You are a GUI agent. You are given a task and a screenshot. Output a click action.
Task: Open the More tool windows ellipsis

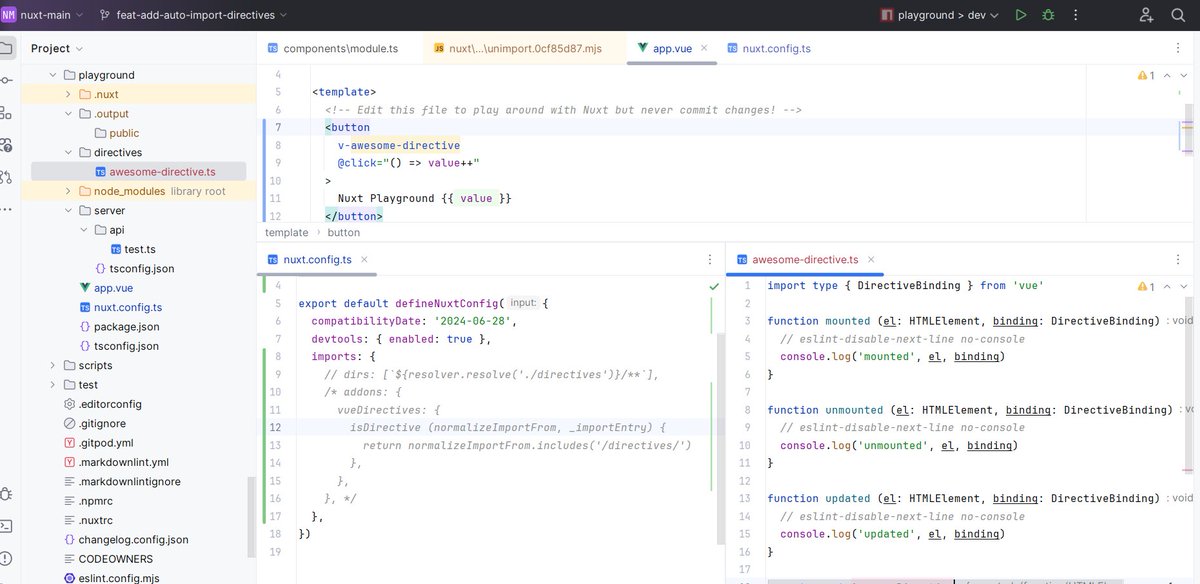click(5, 209)
